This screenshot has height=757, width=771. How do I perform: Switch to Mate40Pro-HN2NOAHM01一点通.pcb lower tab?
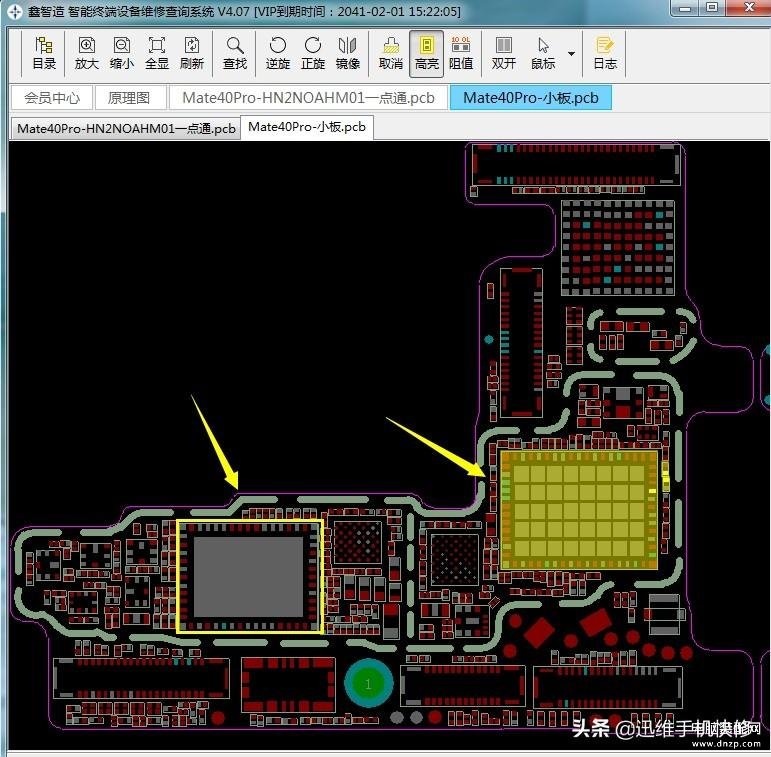coord(126,128)
